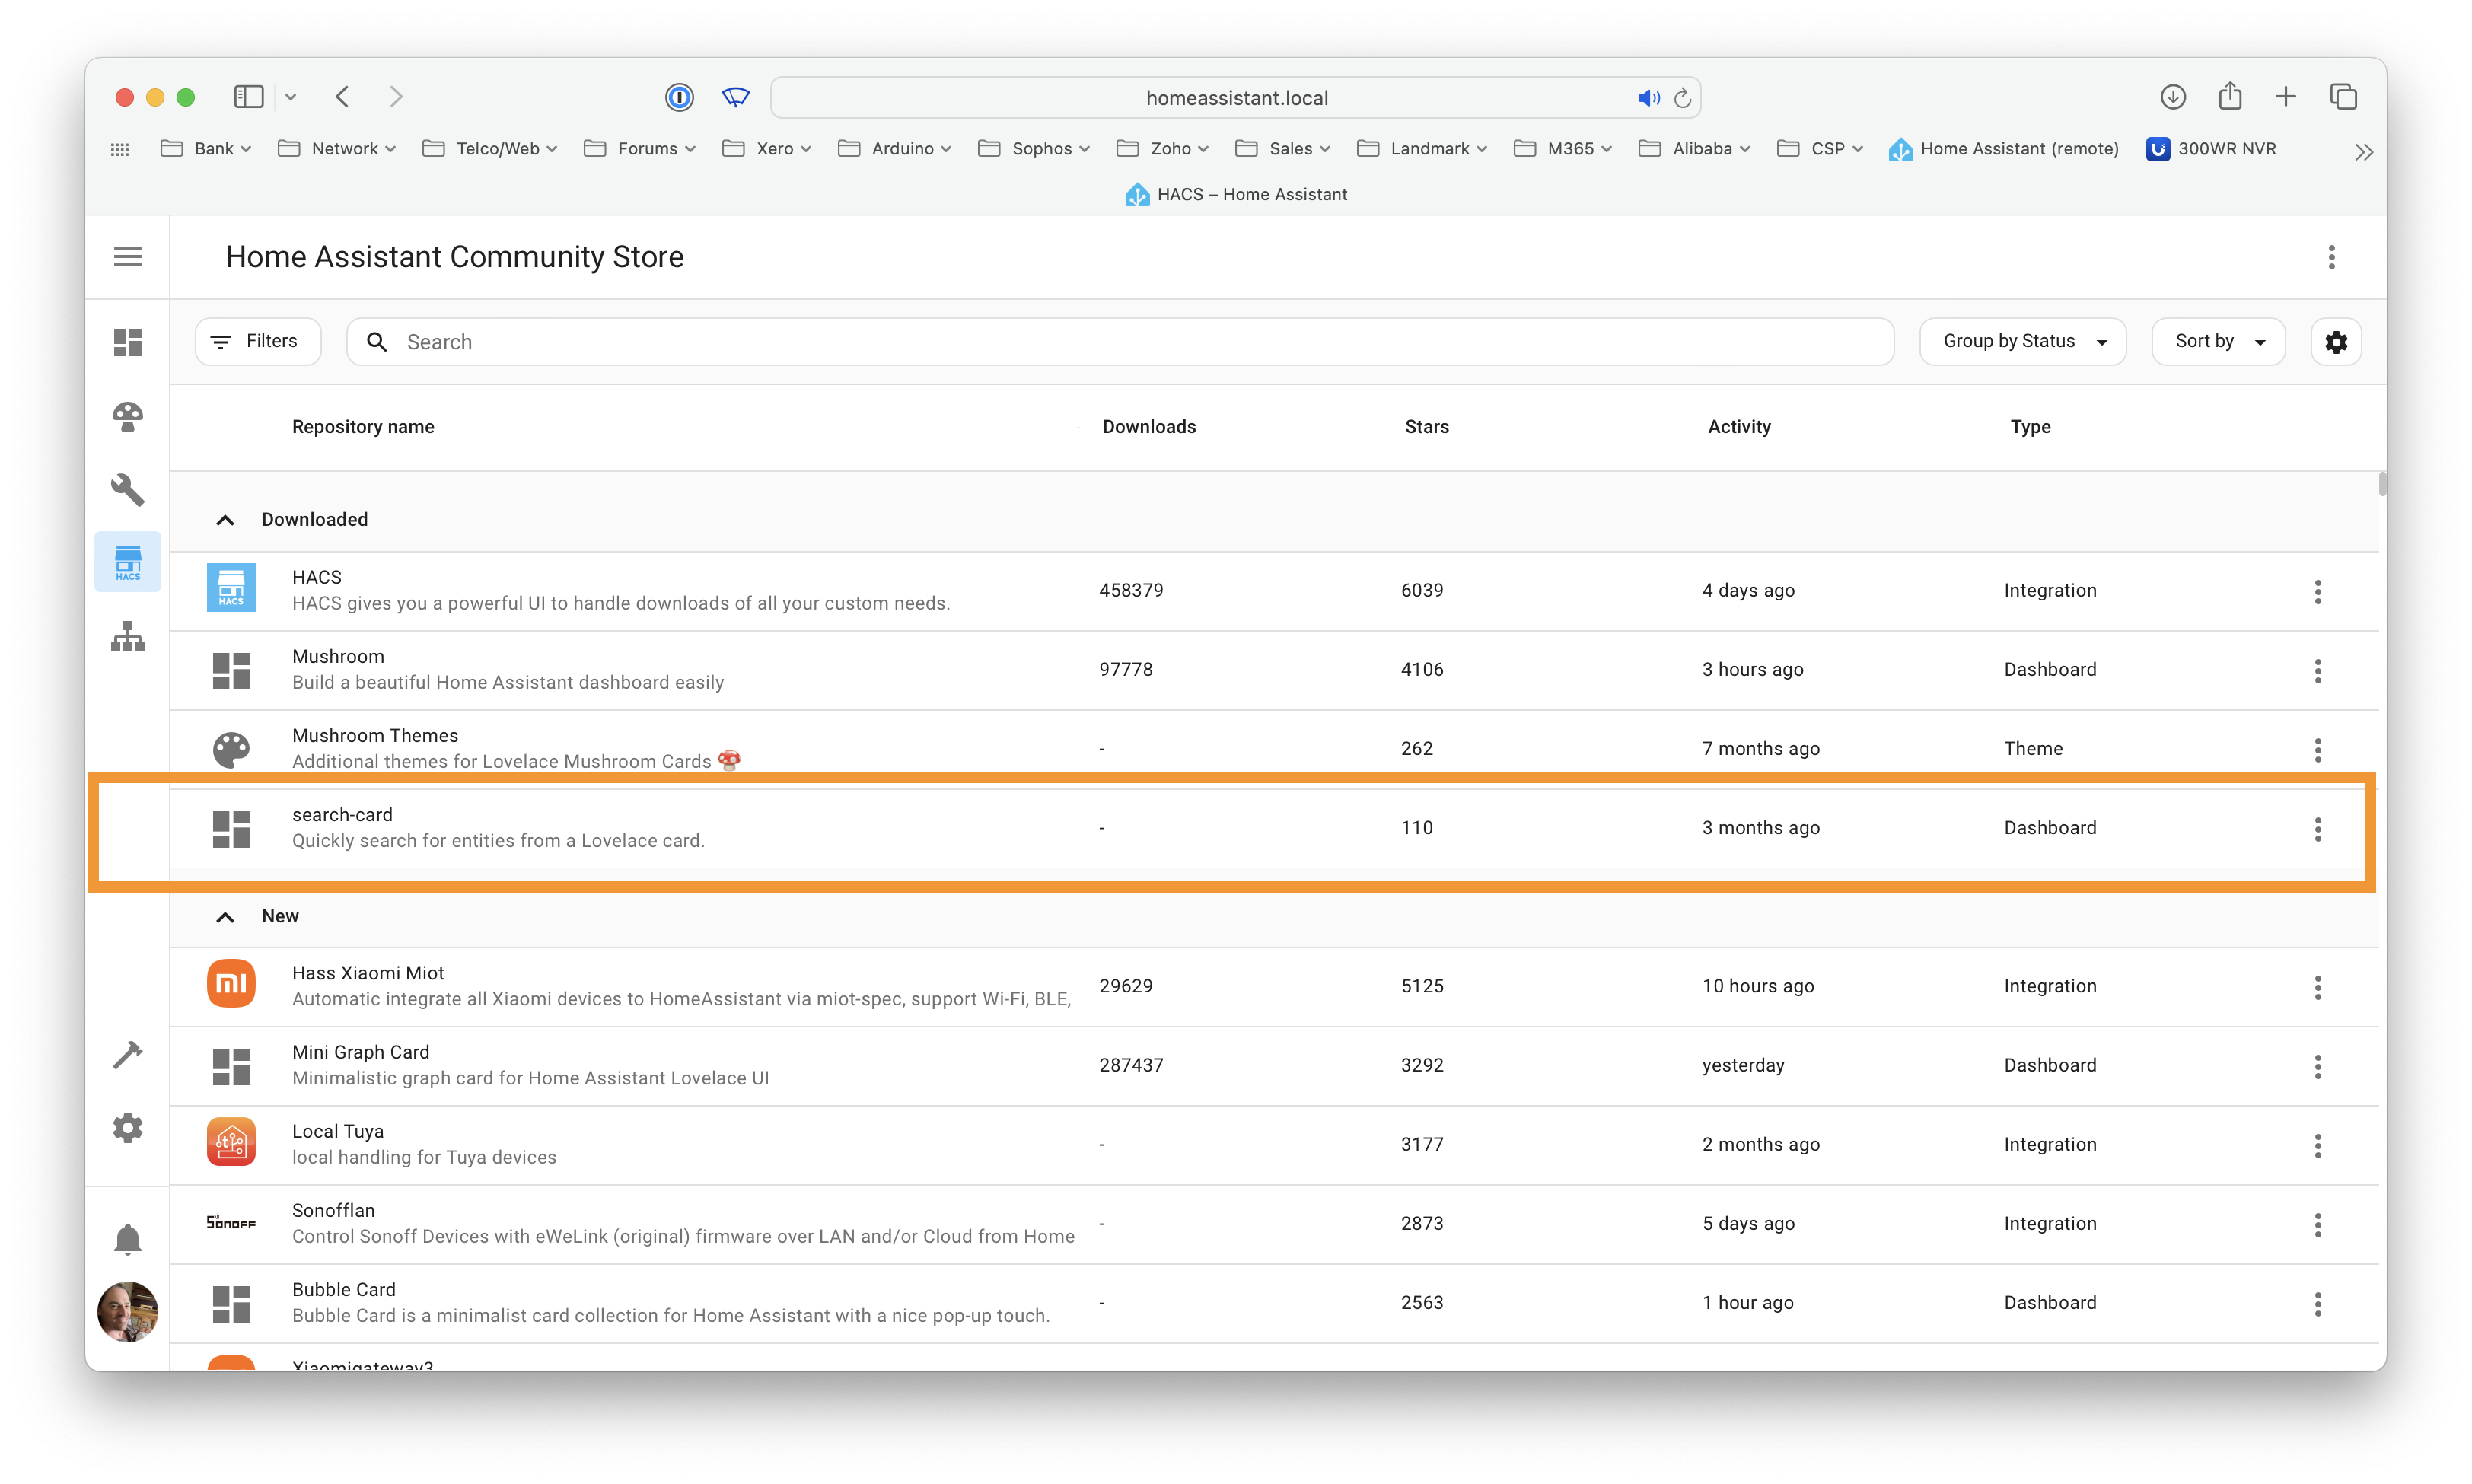The width and height of the screenshot is (2472, 1484).
Task: Toggle Safari sidebar panel button
Action: click(x=248, y=97)
